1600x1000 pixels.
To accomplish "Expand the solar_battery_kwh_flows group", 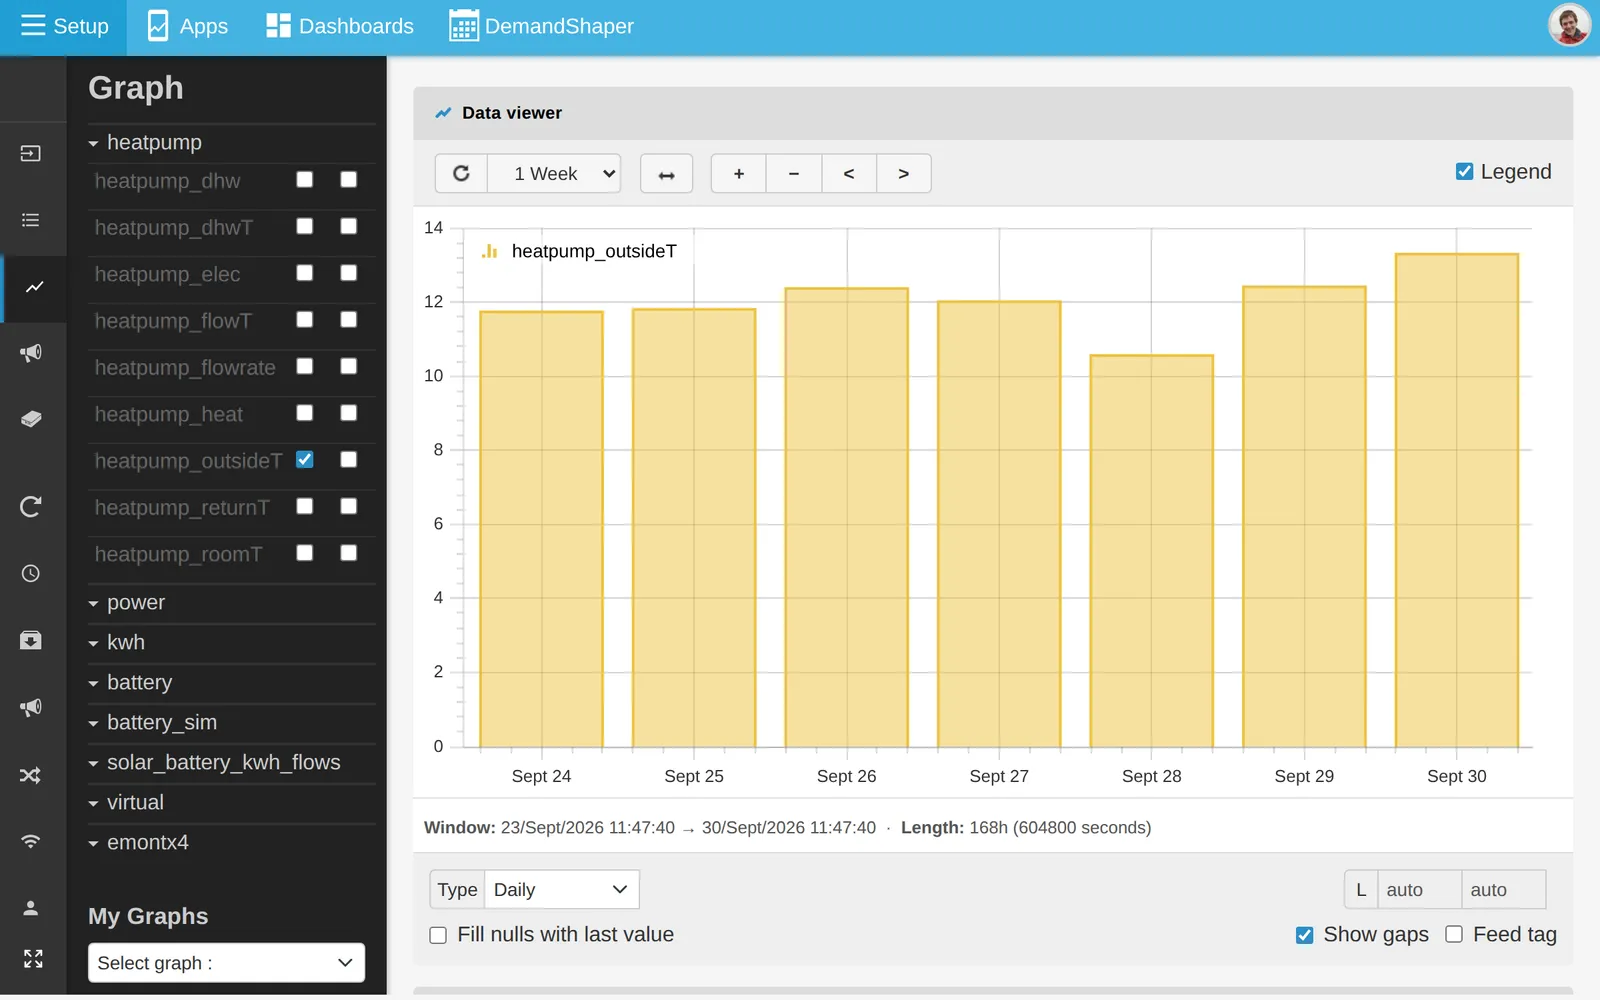I will pos(232,763).
